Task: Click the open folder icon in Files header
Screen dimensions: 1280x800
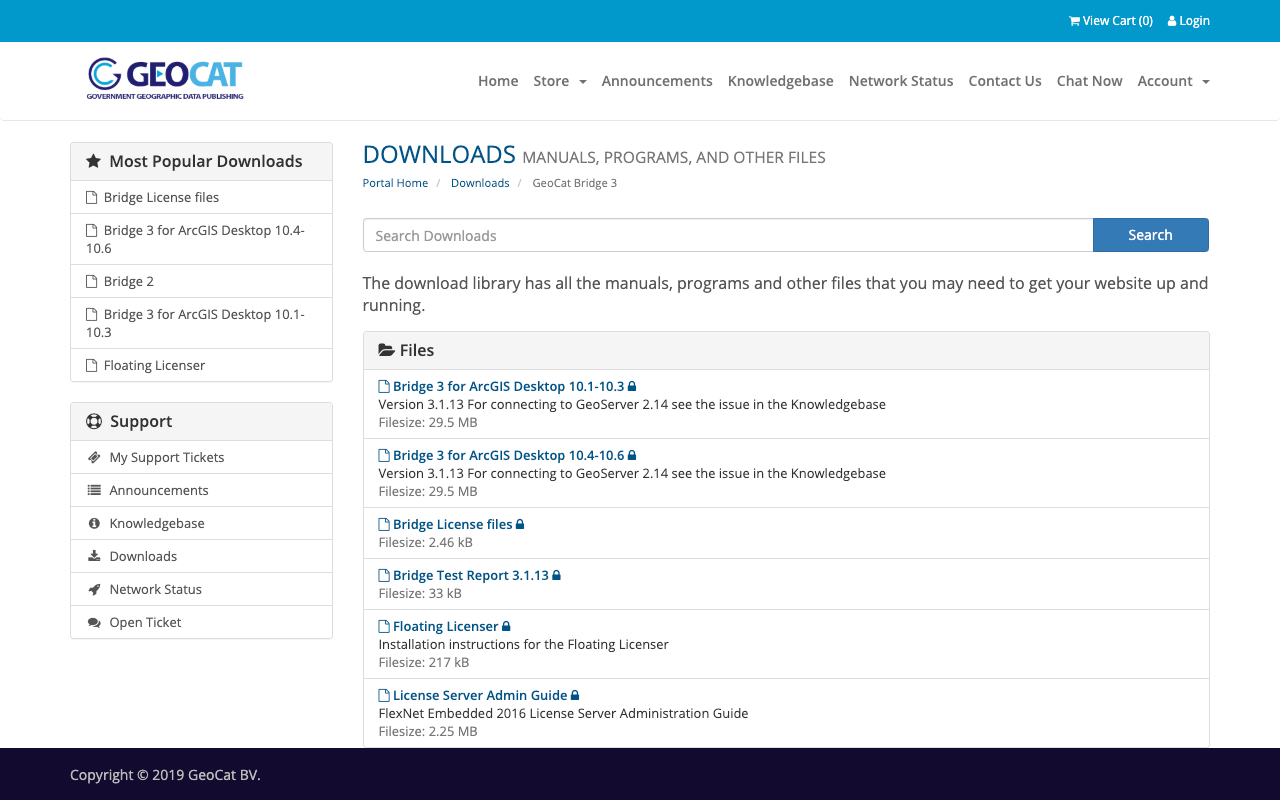Action: (x=386, y=350)
